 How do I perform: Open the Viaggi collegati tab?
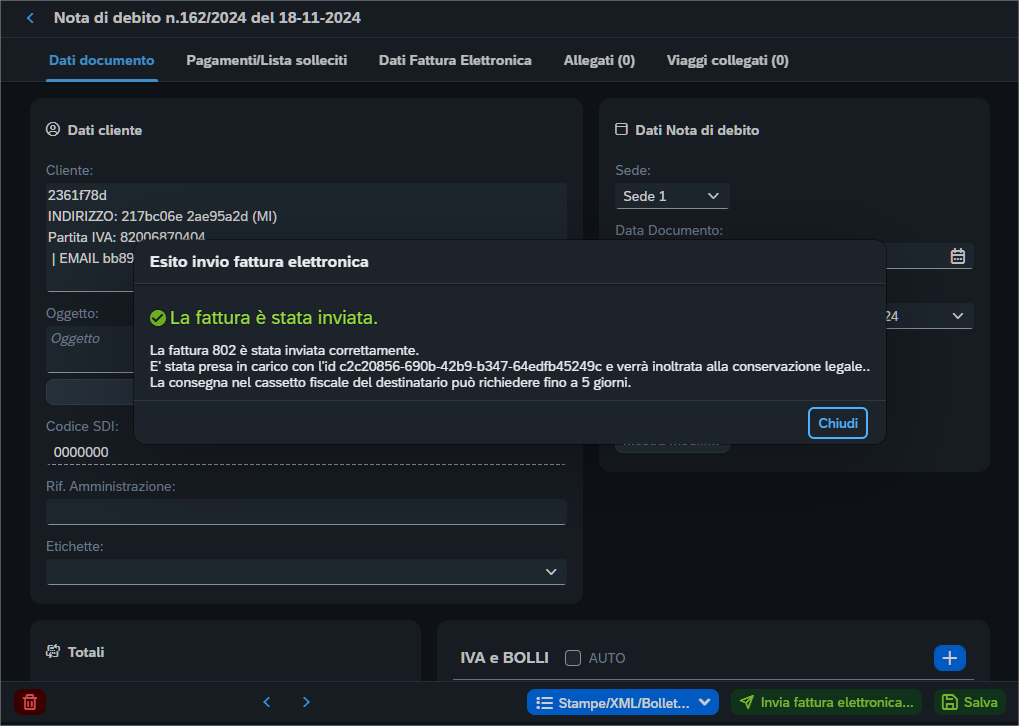(x=727, y=60)
